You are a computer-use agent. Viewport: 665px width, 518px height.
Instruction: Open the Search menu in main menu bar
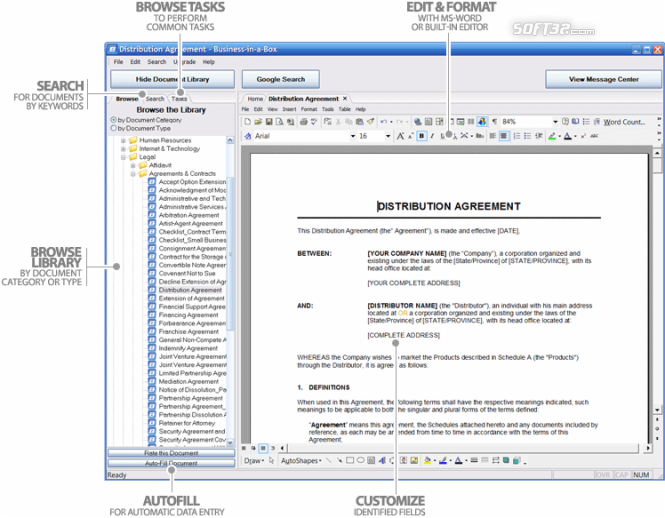pos(156,62)
